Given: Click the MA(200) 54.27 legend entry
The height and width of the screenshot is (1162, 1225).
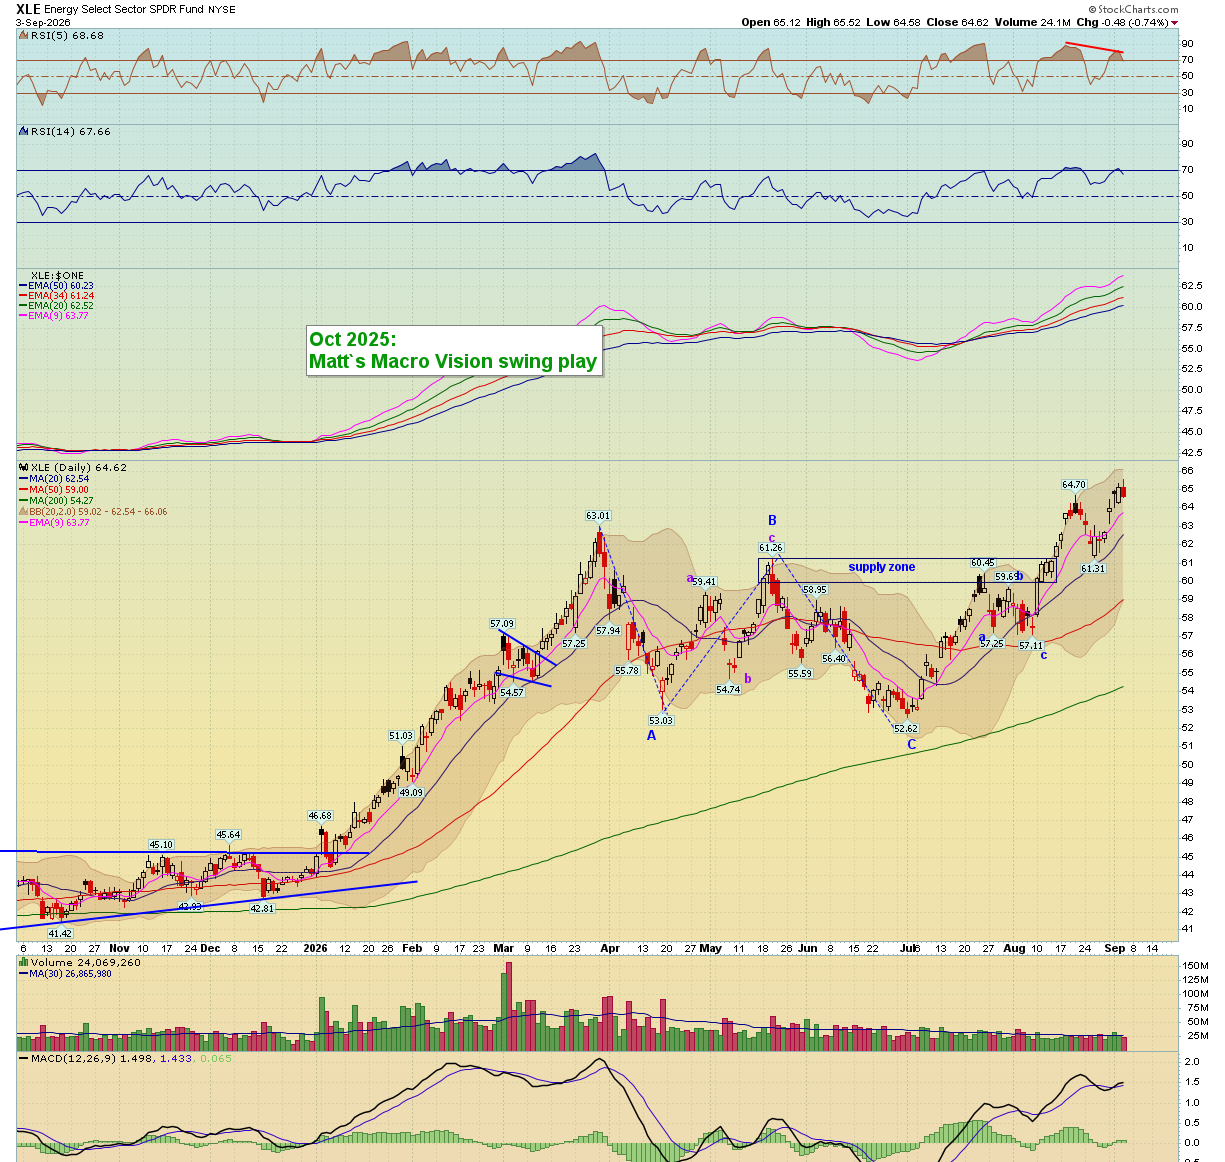Looking at the screenshot, I should (57, 501).
